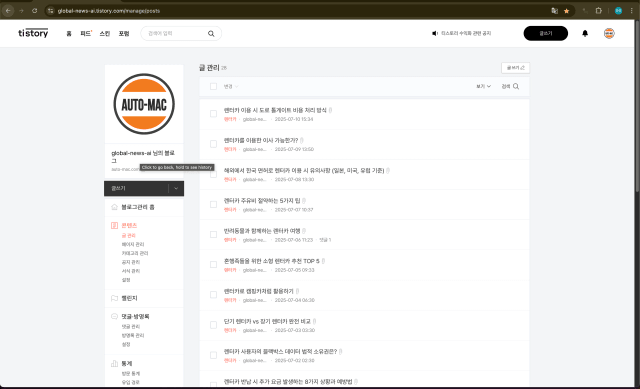The width and height of the screenshot is (640, 389).
Task: Click the large AUTO-MAC blog logo image
Action: coord(144,104)
